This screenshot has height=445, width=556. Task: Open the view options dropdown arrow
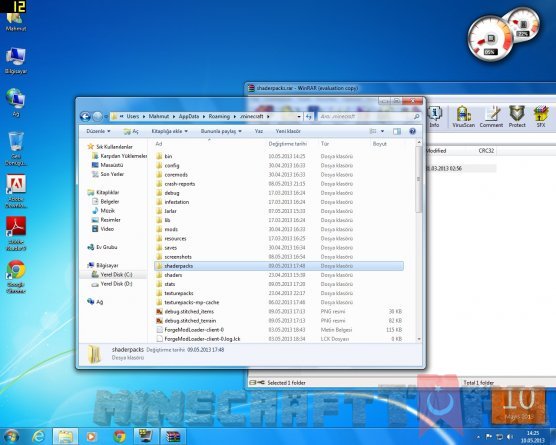coord(382,131)
